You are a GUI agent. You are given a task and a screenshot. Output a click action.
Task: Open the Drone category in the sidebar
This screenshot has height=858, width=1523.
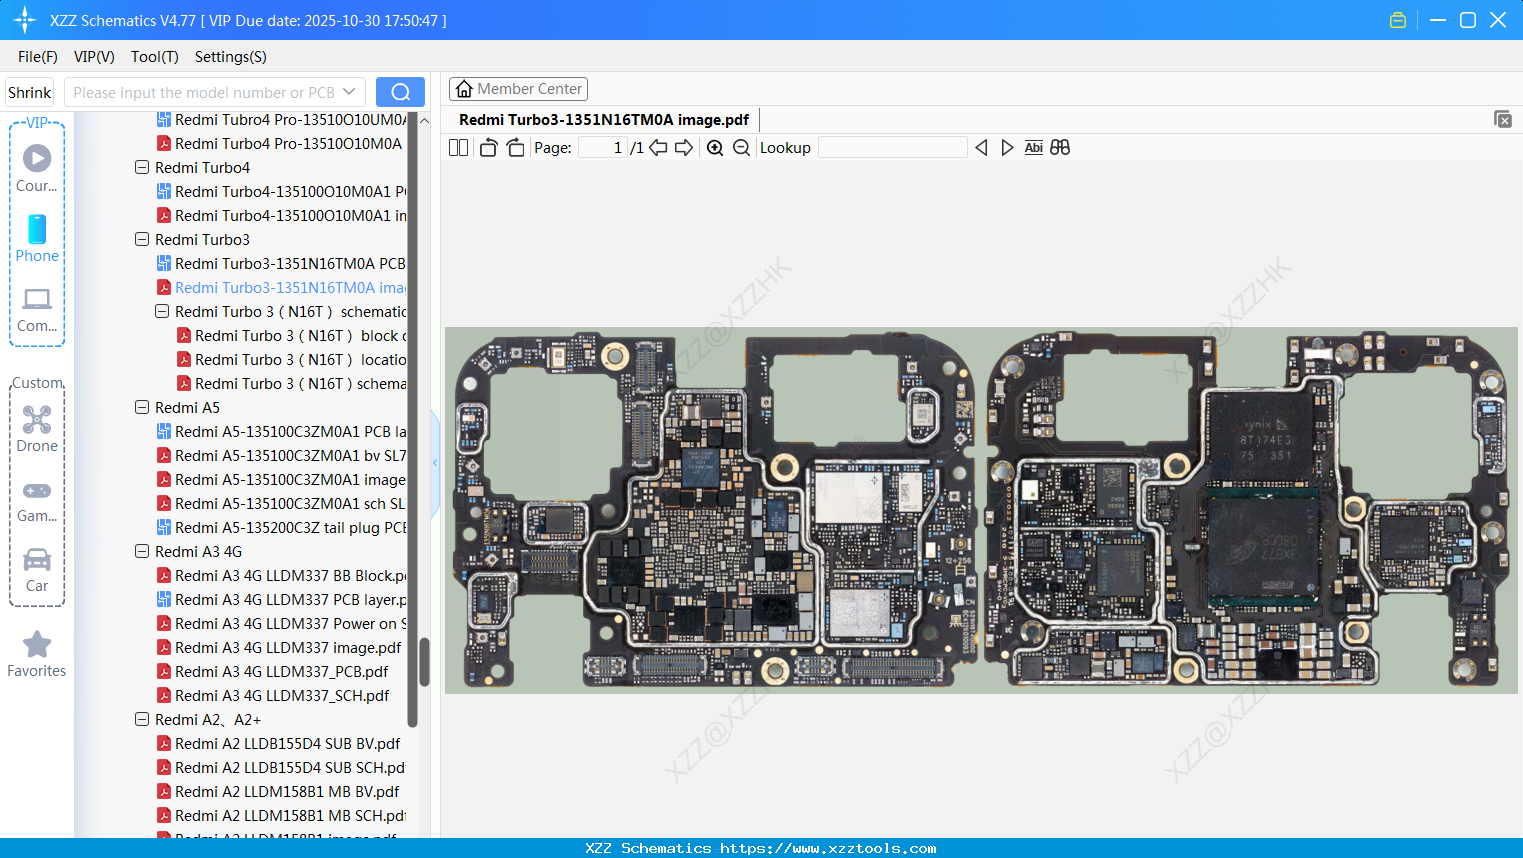tap(37, 428)
